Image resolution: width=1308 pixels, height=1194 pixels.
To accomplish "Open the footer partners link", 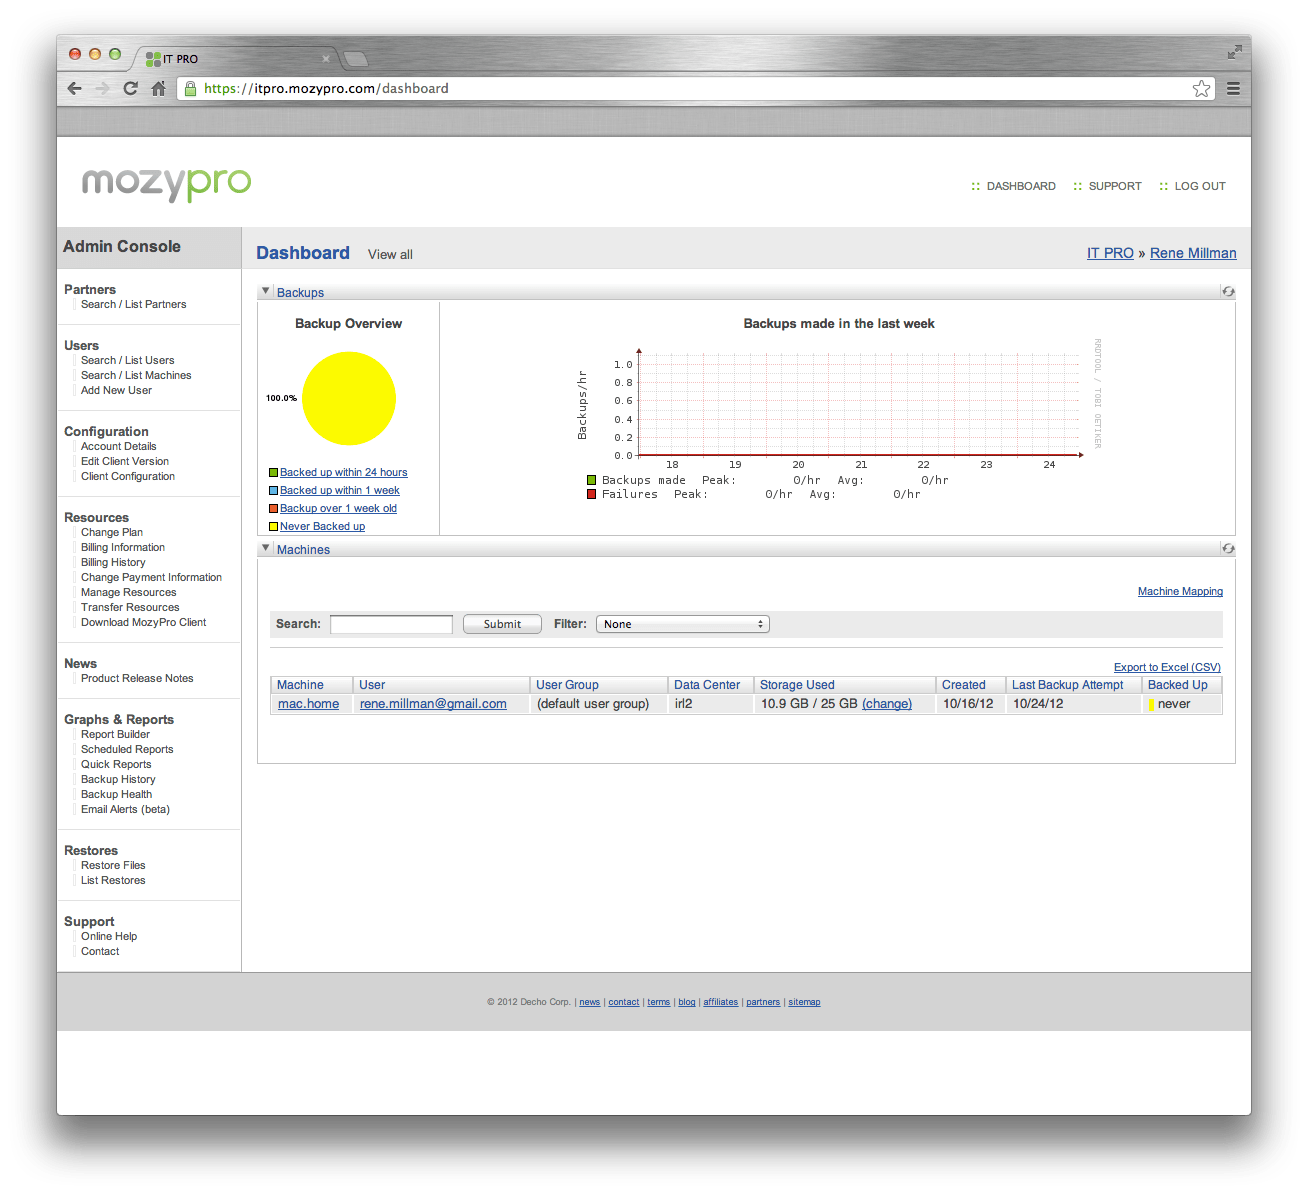I will (x=763, y=1002).
